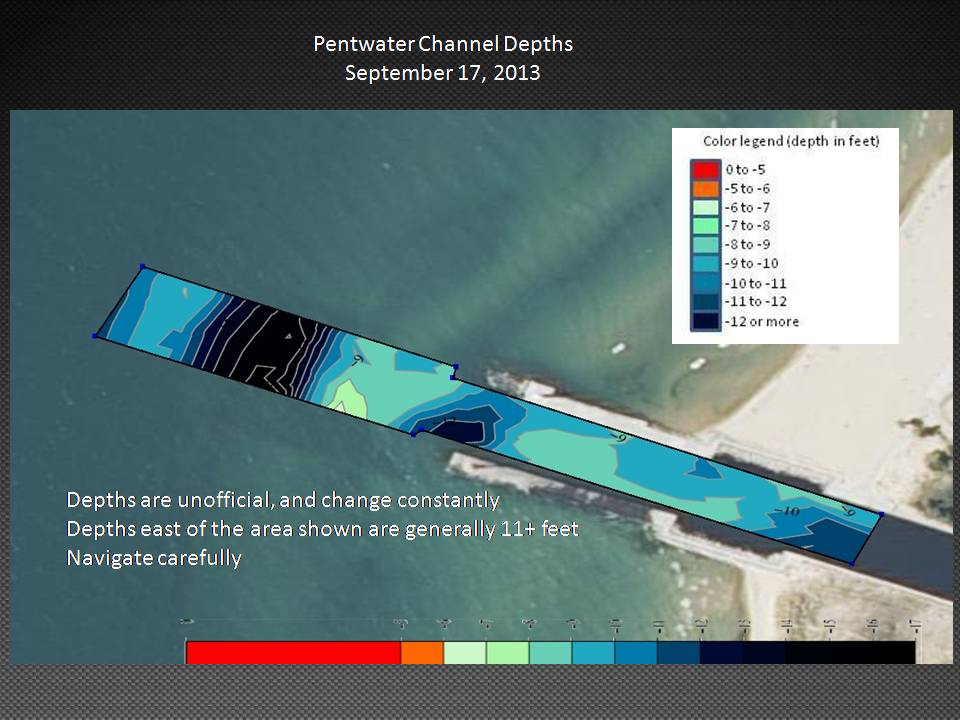Select the orange segment on bottom color scale
Viewport: 960px width, 720px height.
422,652
